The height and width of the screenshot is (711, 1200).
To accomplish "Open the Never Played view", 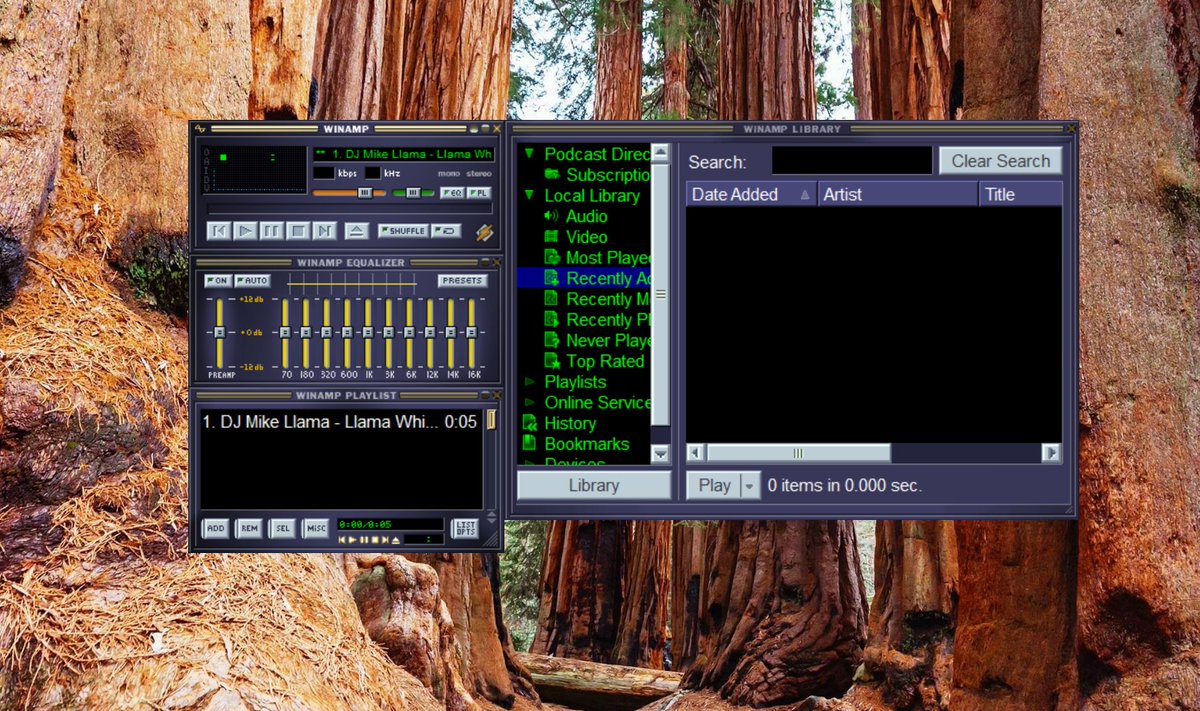I will tap(598, 341).
